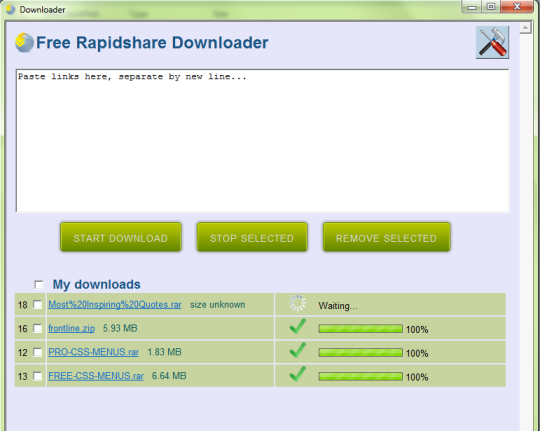Check the box for download 18
540x431 pixels.
coord(38,305)
